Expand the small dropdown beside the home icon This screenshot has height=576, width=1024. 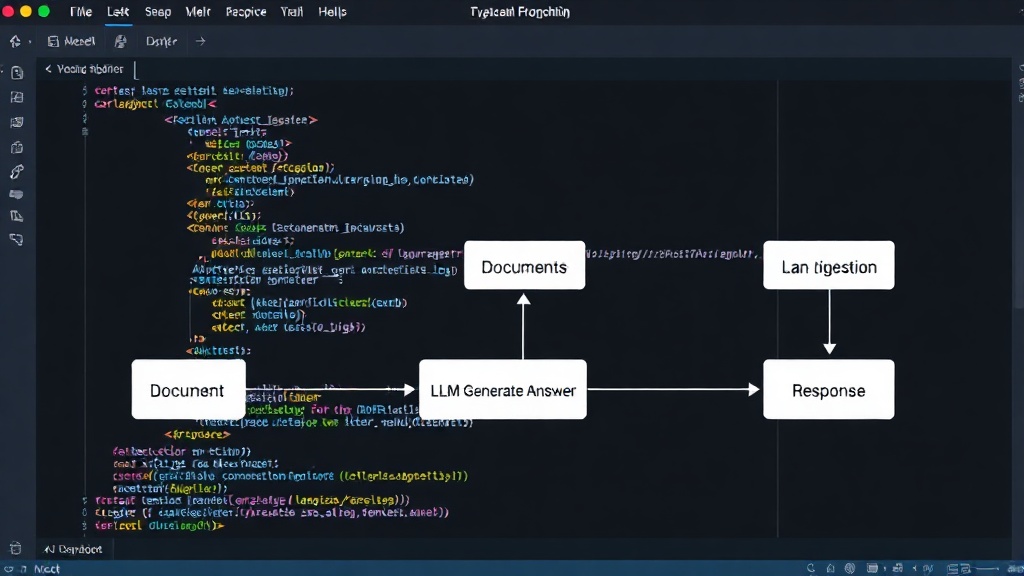click(30, 42)
